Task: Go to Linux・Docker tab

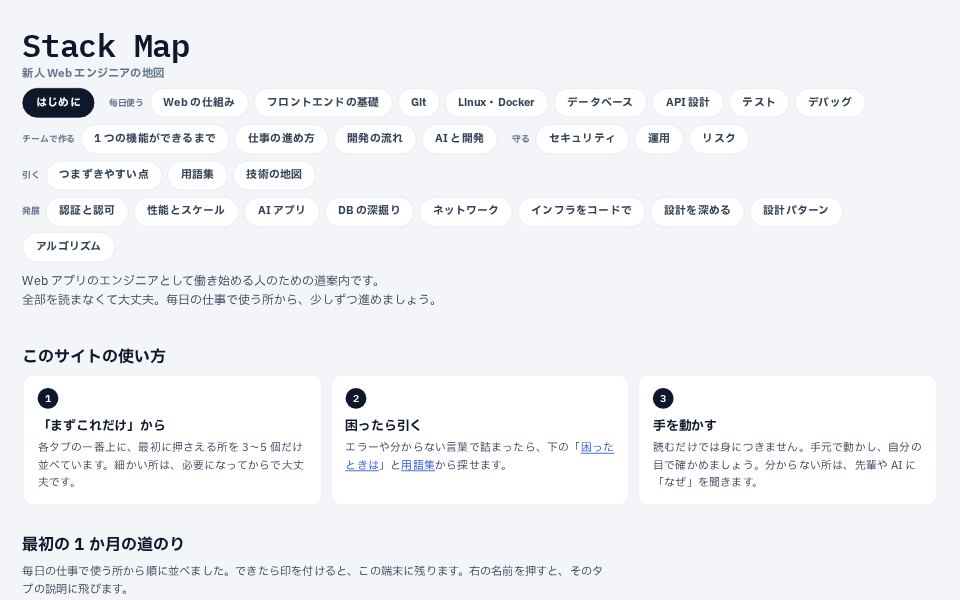Action: (497, 102)
